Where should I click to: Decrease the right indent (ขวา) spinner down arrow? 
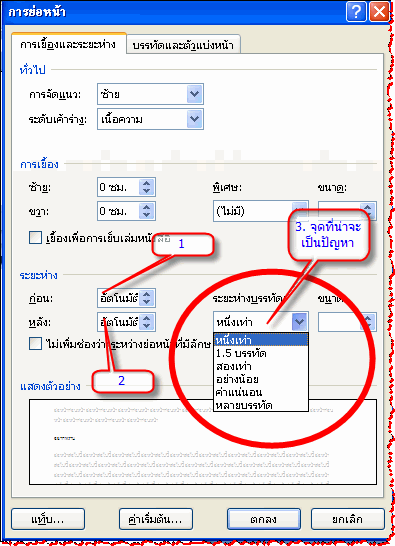[147, 215]
